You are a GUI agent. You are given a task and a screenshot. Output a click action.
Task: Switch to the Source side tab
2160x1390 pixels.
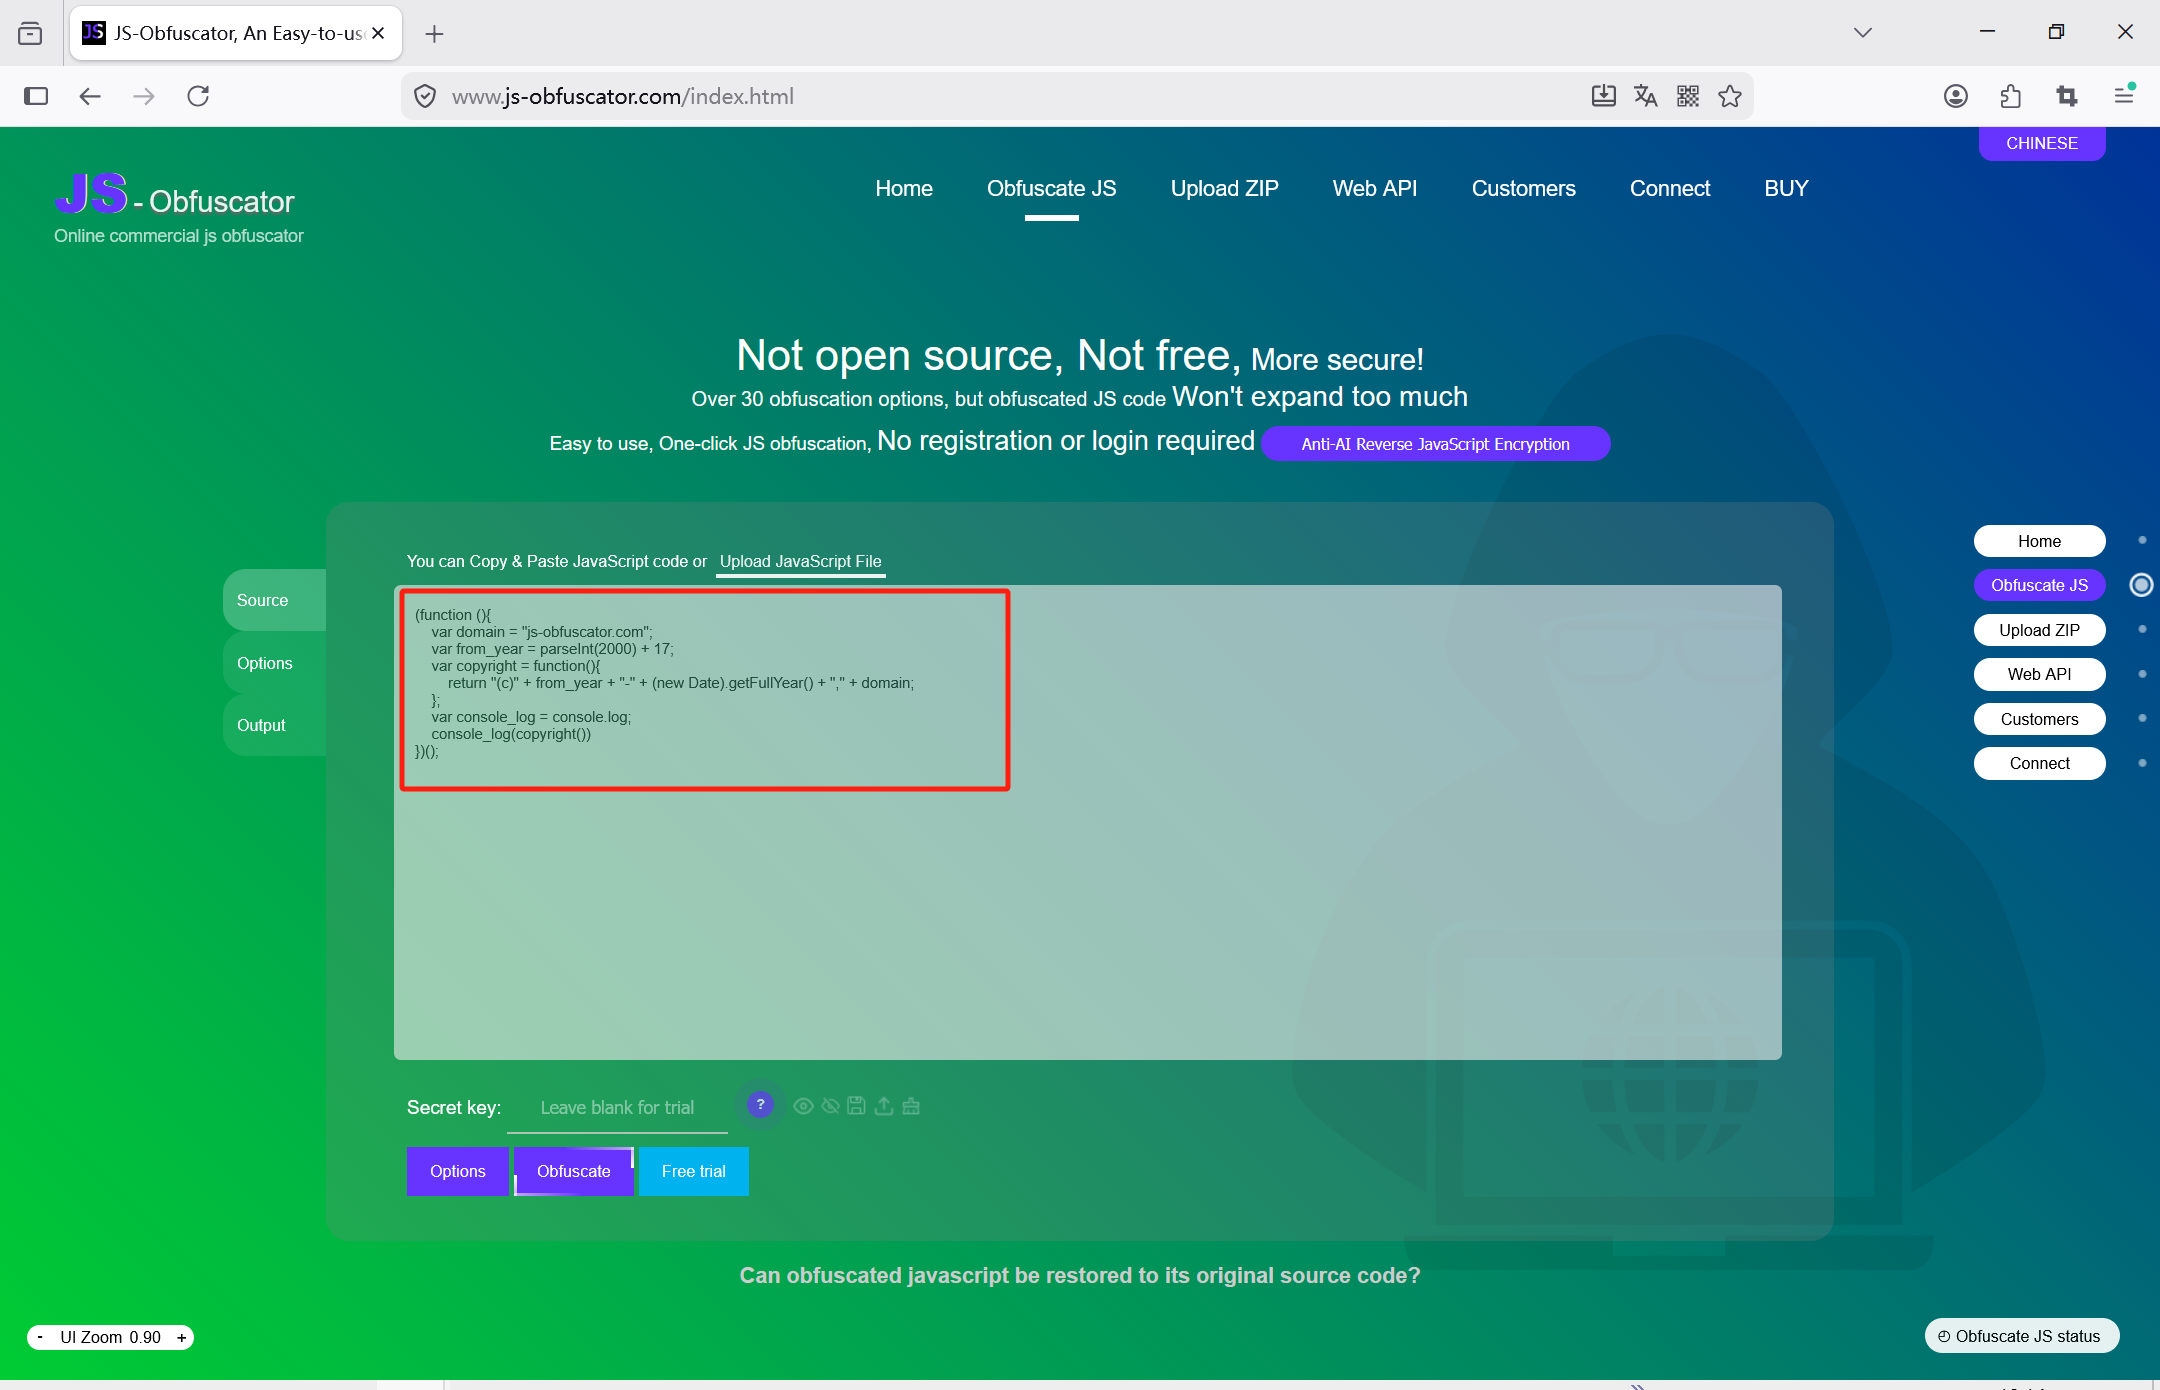point(275,600)
